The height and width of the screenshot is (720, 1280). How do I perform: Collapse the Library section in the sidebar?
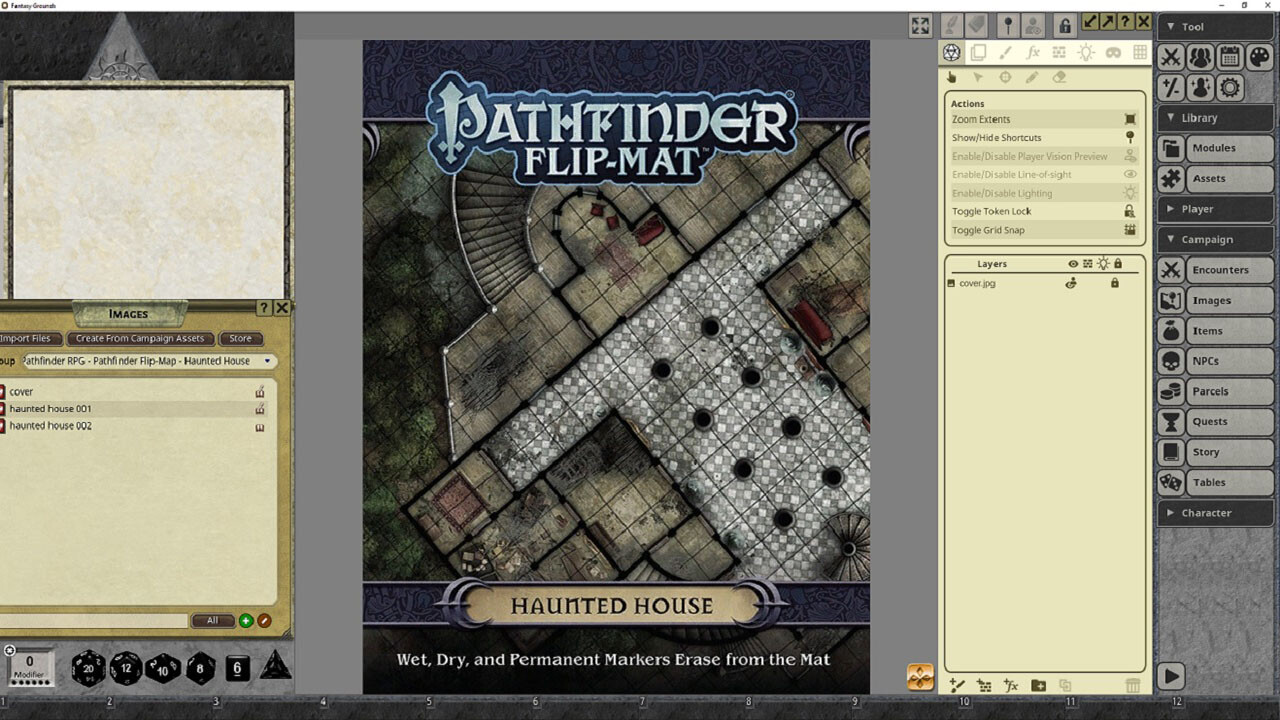[x=1215, y=117]
